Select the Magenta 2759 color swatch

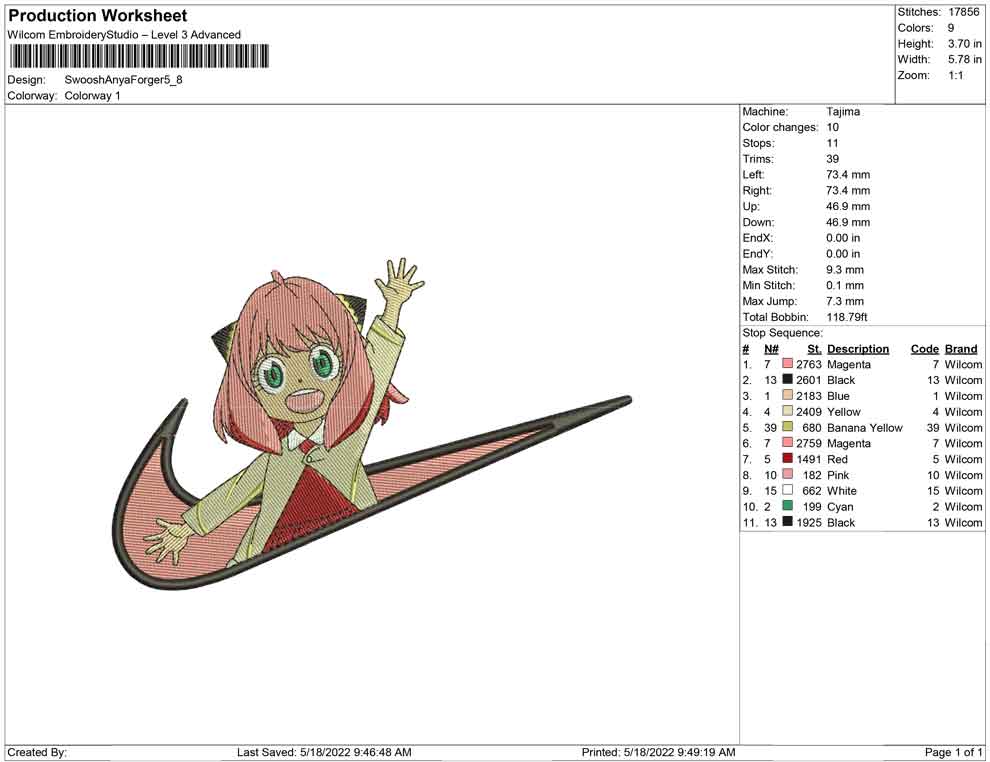tap(787, 443)
